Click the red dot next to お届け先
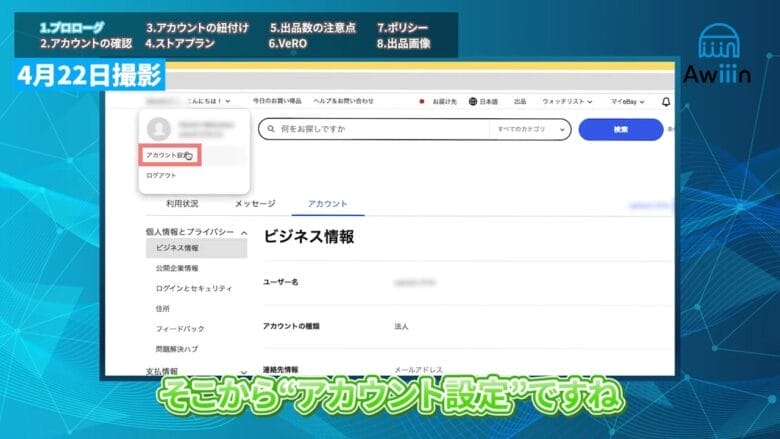 click(423, 101)
